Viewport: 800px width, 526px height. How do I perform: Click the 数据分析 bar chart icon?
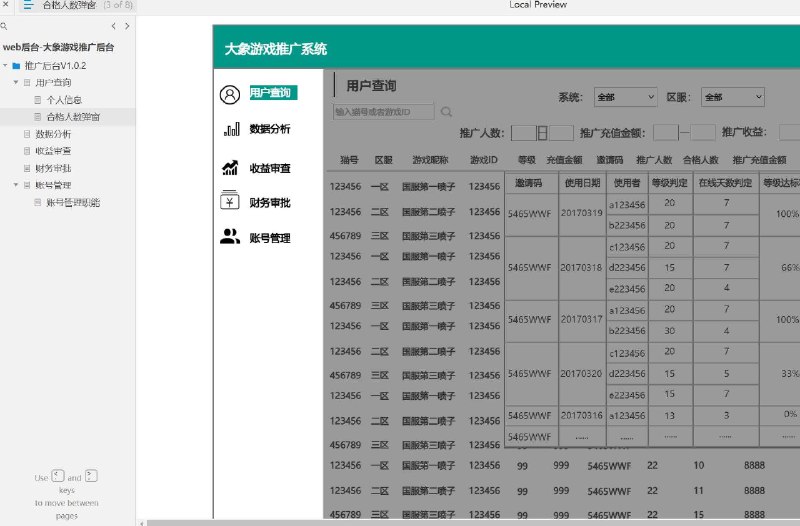pos(231,130)
